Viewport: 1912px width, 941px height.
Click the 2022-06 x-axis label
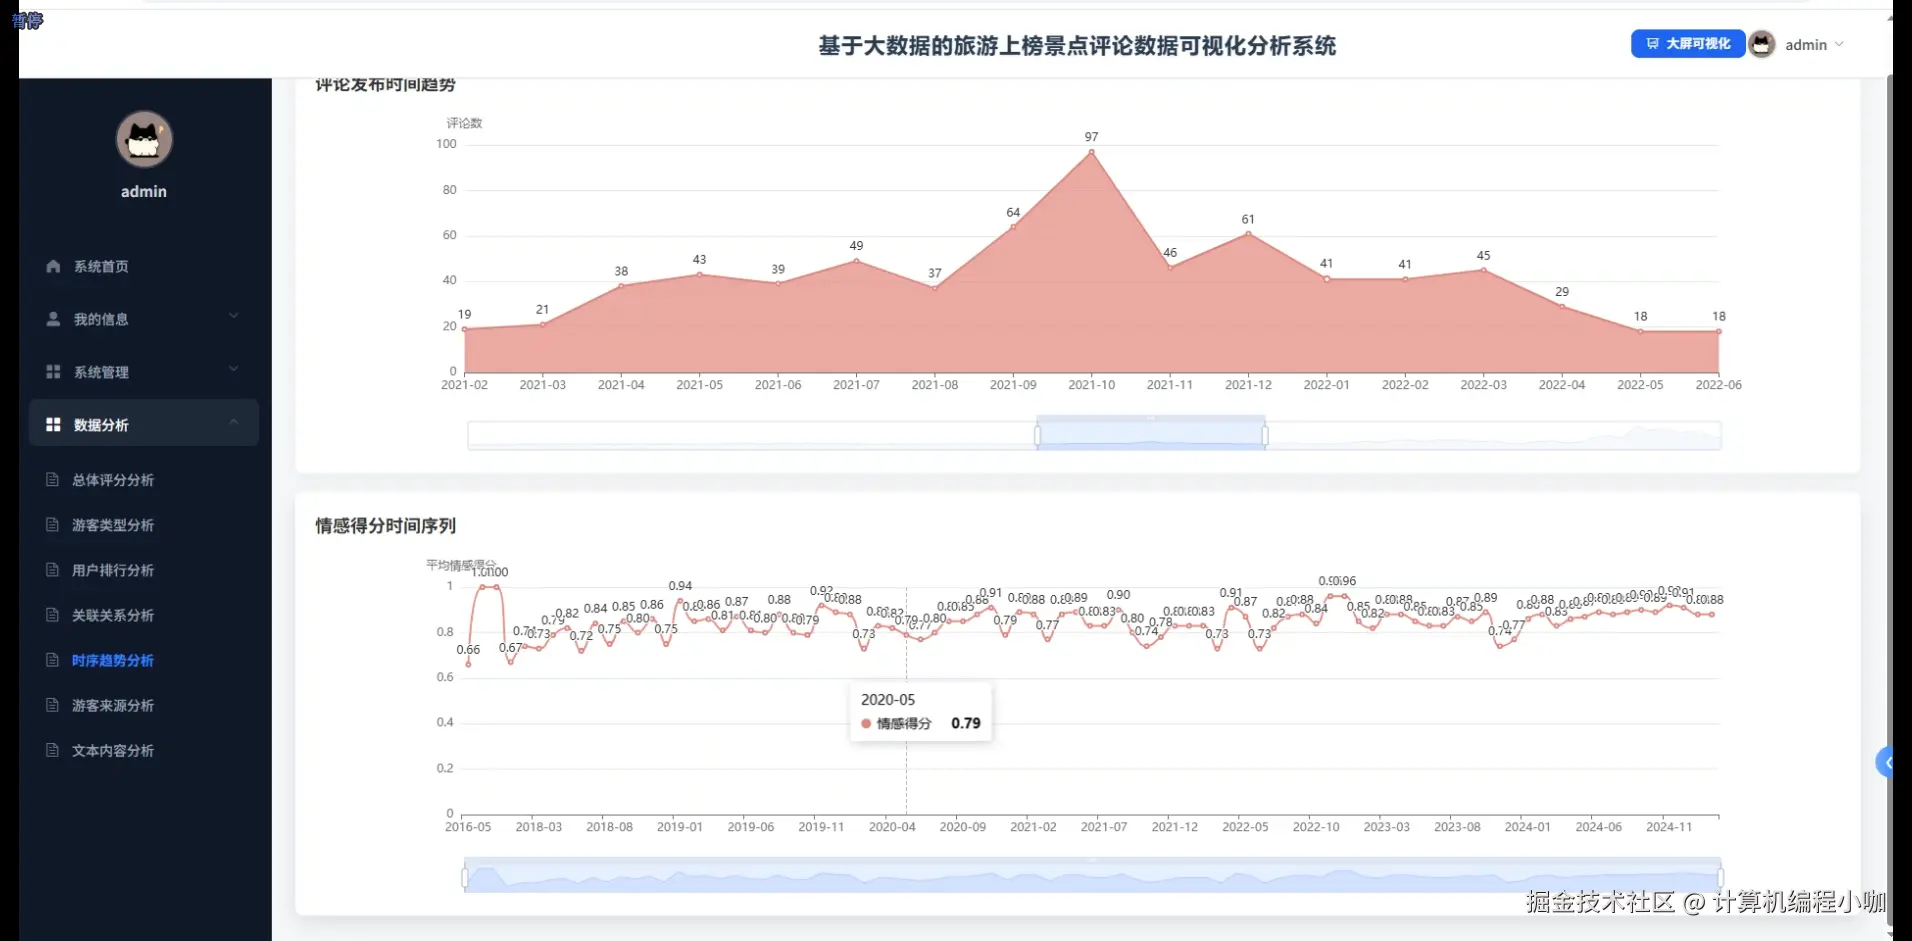[1718, 385]
